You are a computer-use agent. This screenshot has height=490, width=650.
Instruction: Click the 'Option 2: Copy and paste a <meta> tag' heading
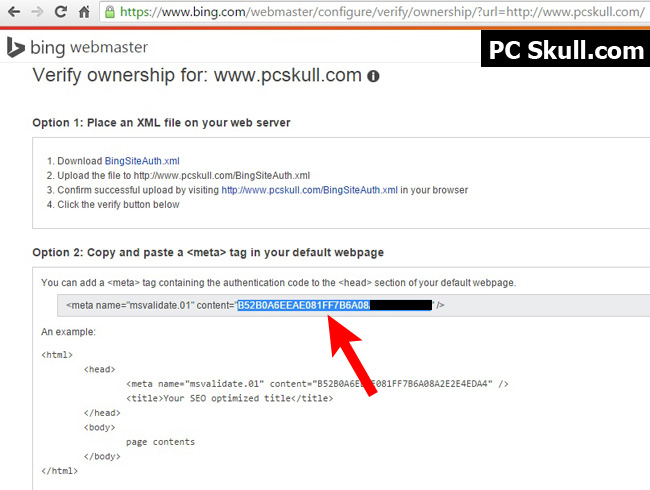coord(208,252)
